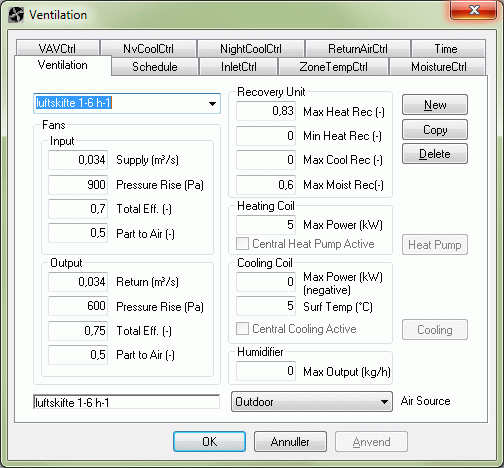Viewport: 504px width, 468px height.
Task: Click the Return (m³/s) input field
Action: [x=78, y=282]
